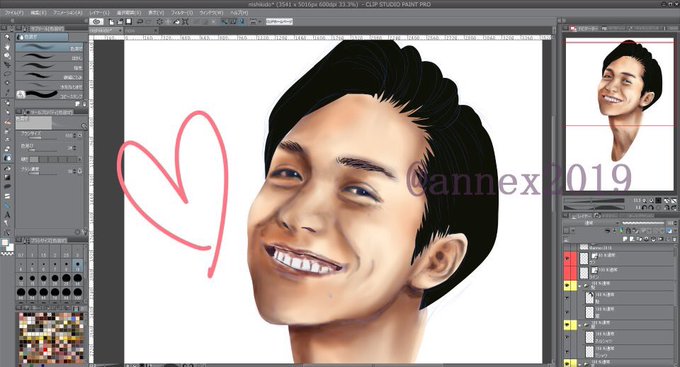Screen dimensions: 680x367
Task: Select the Operation object tool
Action: click(7, 55)
